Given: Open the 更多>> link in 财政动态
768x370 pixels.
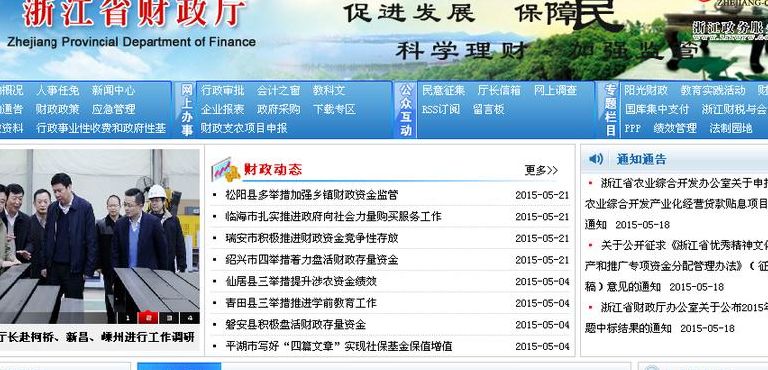Looking at the screenshot, I should [541, 170].
